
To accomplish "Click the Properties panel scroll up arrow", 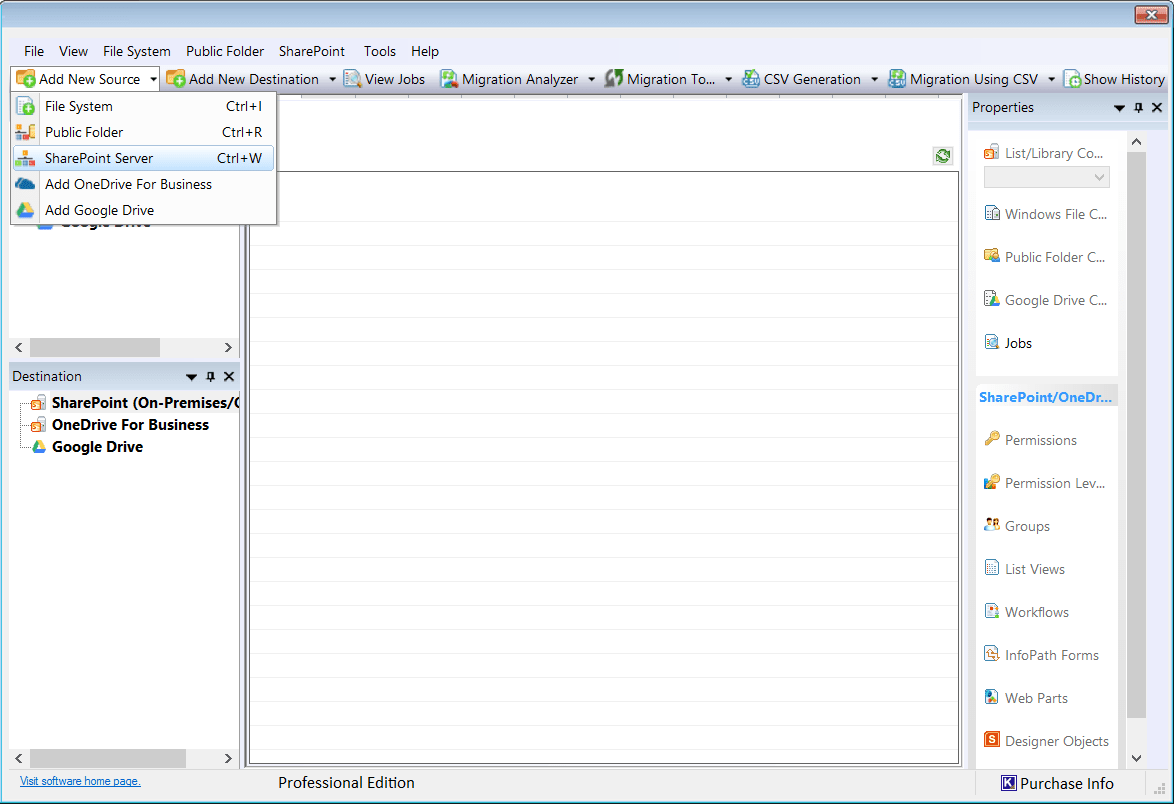I will coord(1136,141).
